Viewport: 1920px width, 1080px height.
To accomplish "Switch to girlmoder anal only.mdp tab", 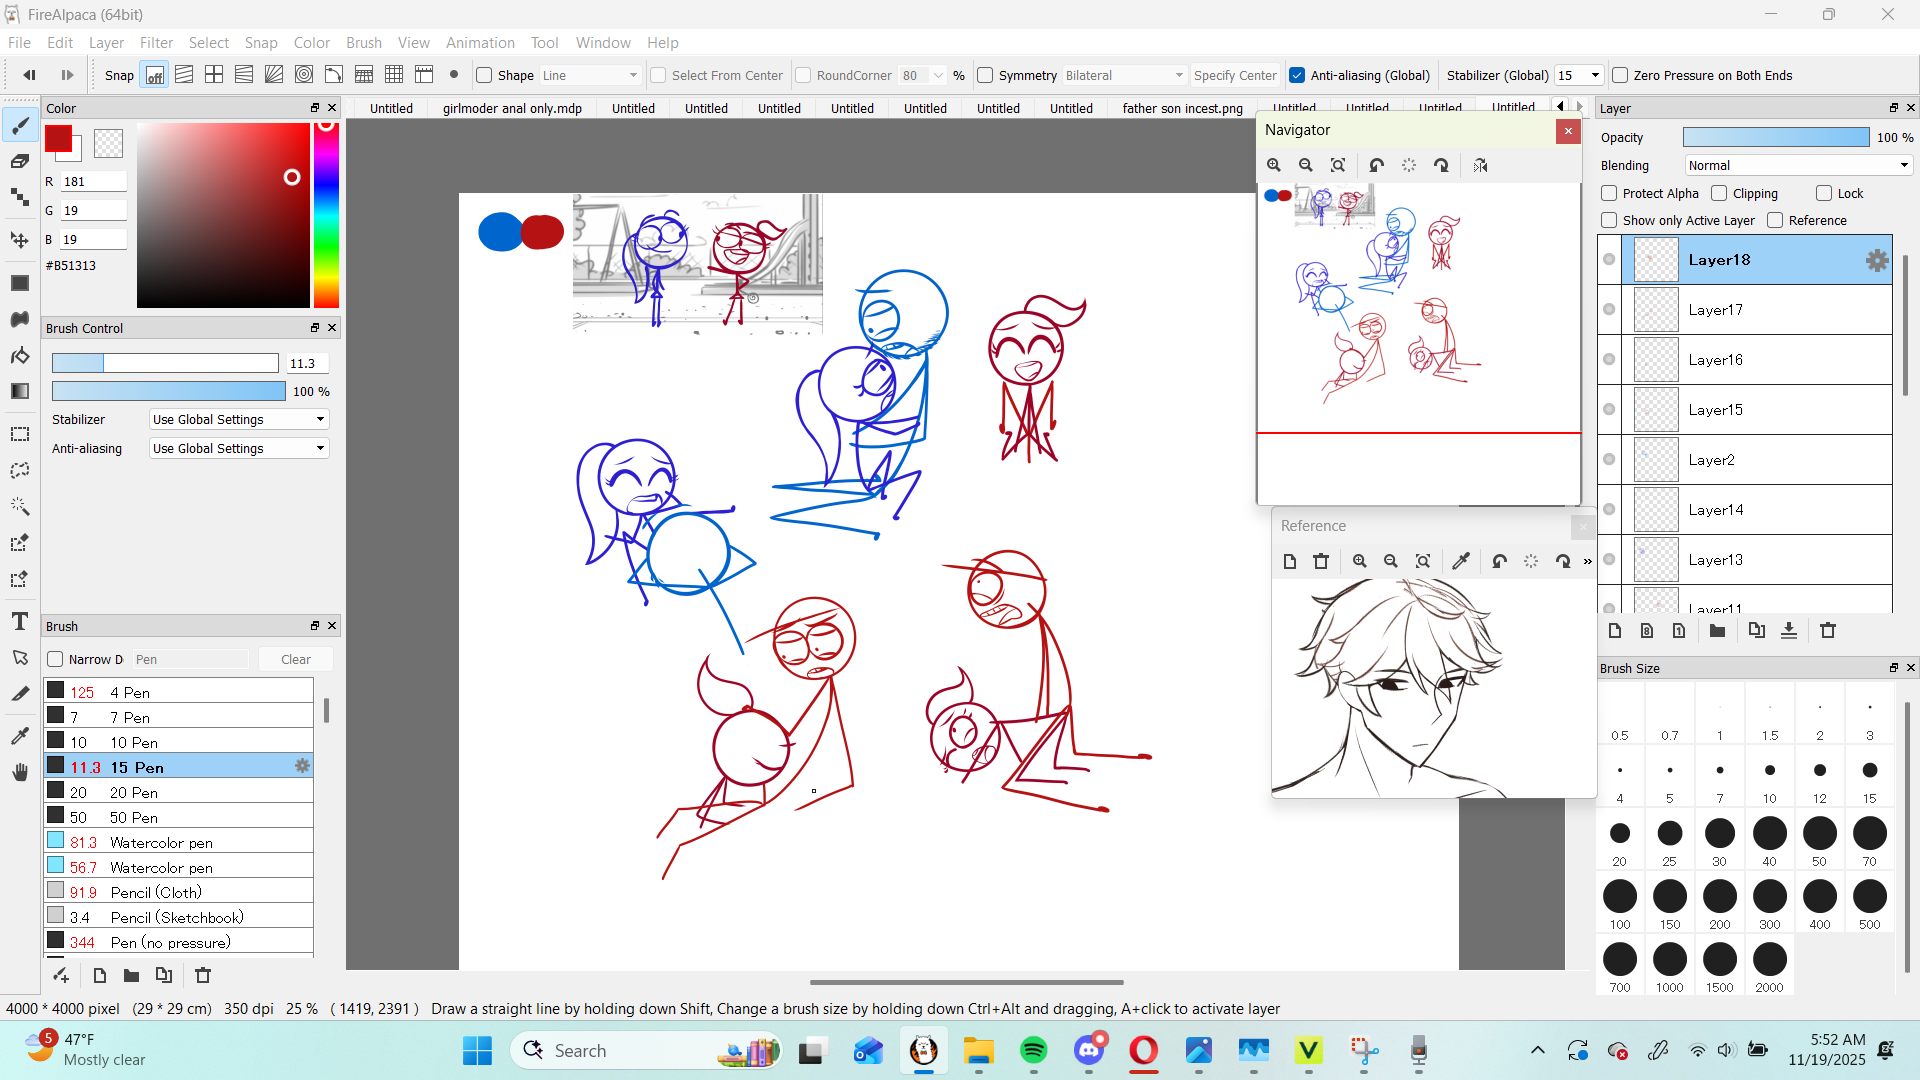I will click(512, 108).
